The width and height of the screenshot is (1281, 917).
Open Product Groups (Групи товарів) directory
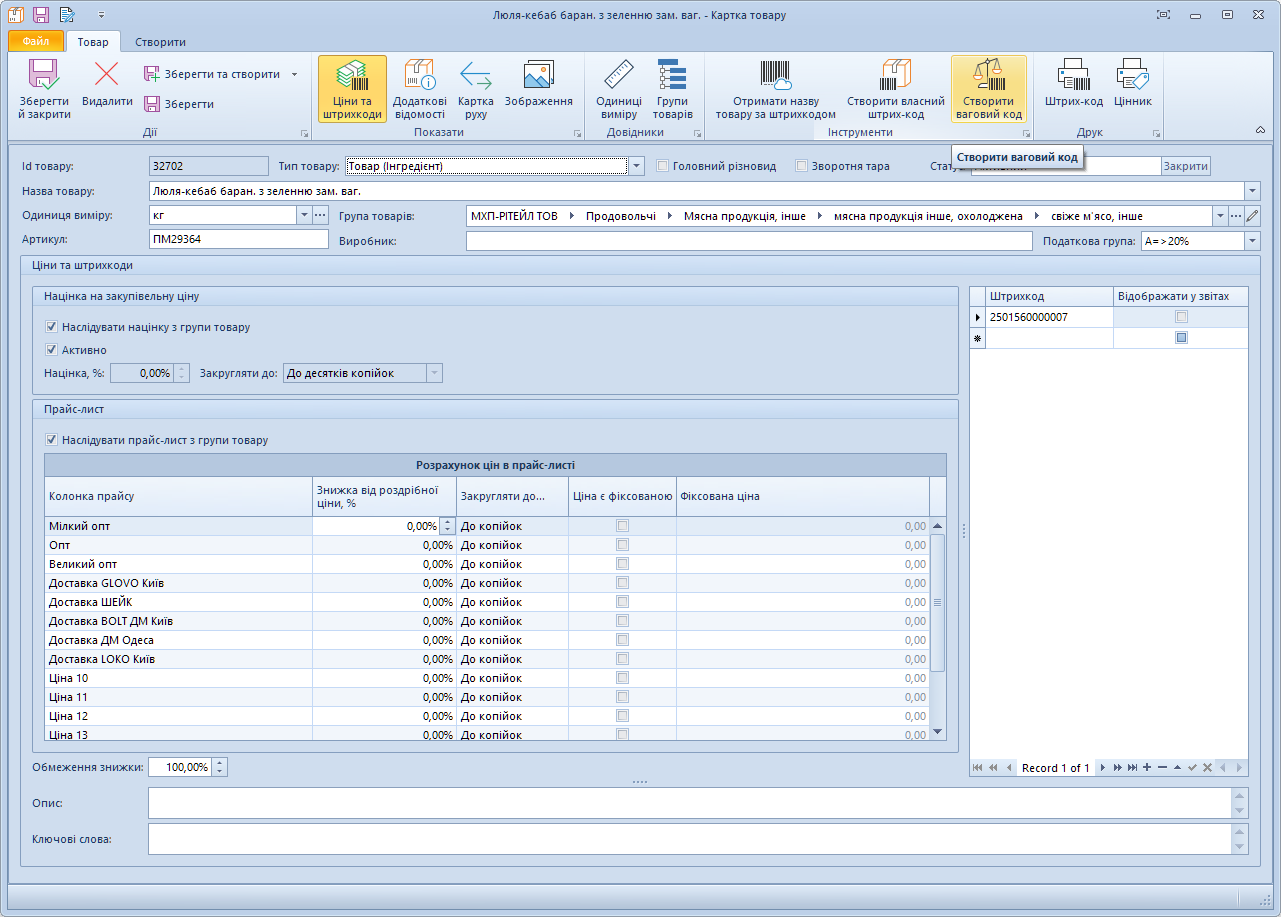click(x=672, y=88)
